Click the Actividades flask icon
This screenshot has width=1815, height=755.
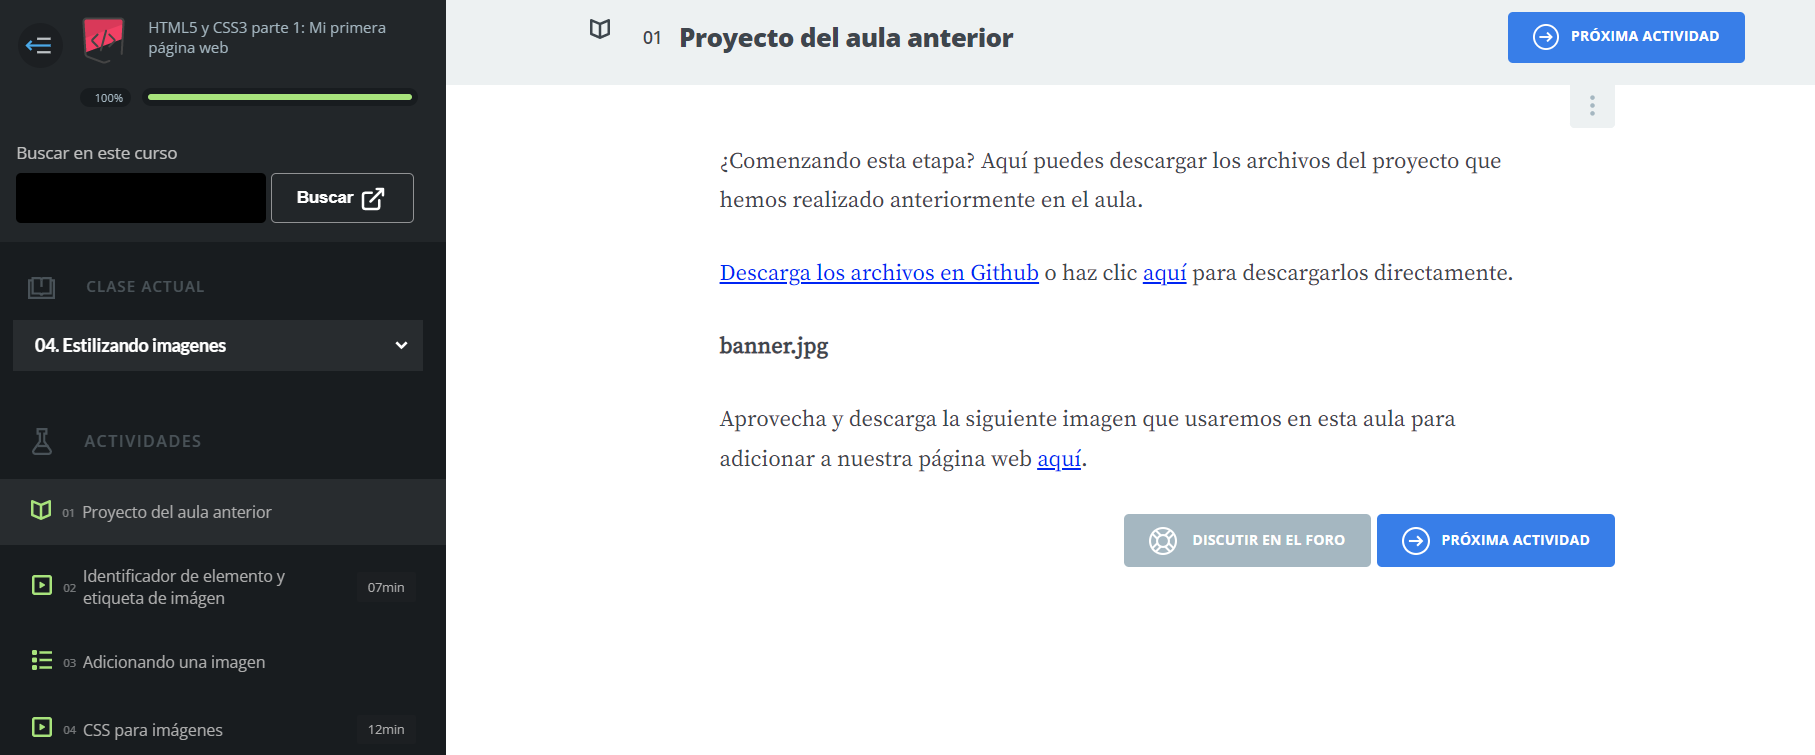42,441
